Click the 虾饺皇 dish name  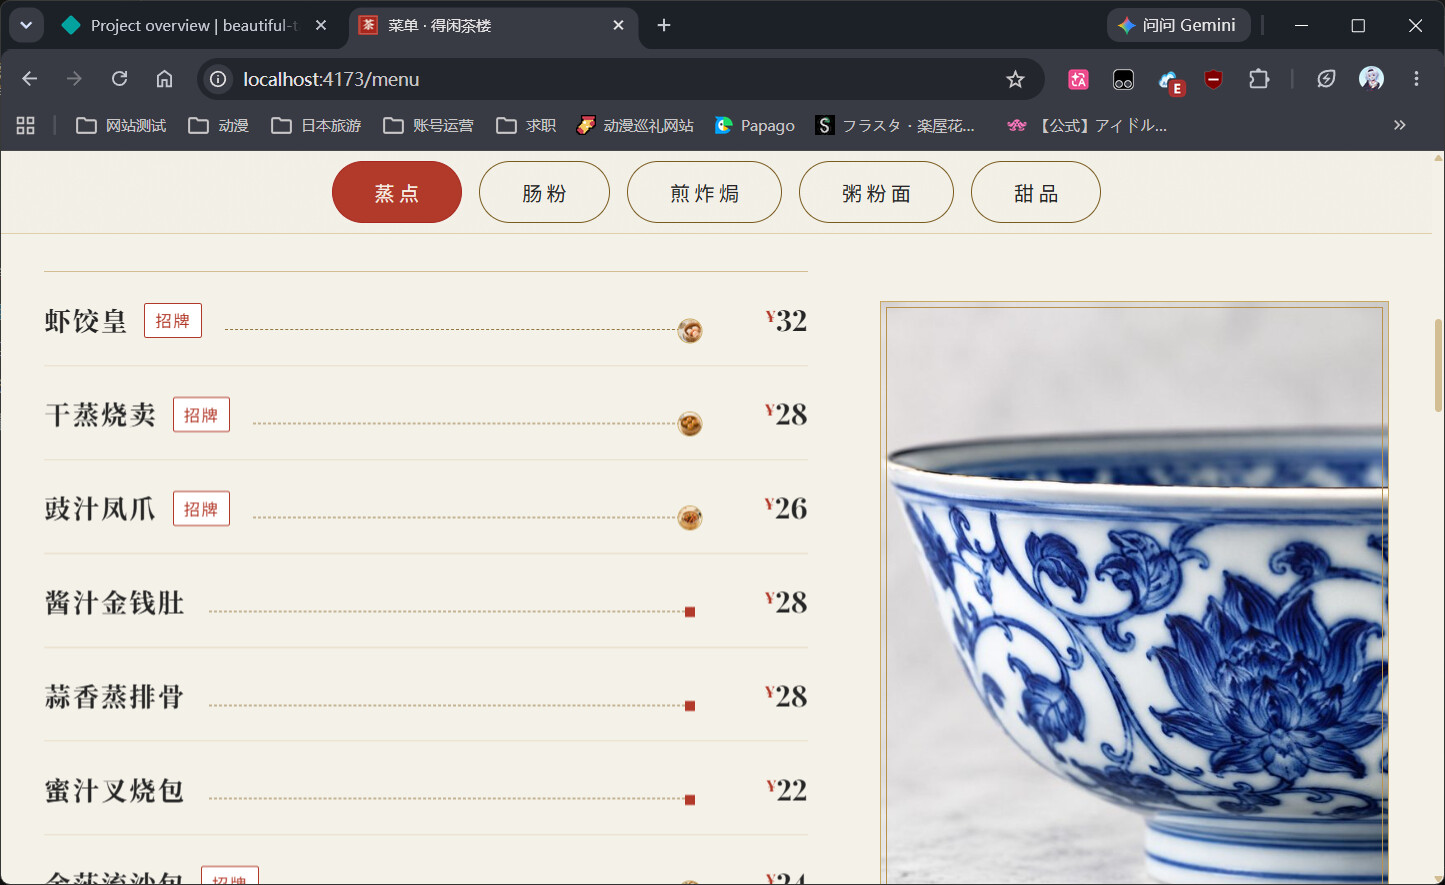(x=86, y=321)
